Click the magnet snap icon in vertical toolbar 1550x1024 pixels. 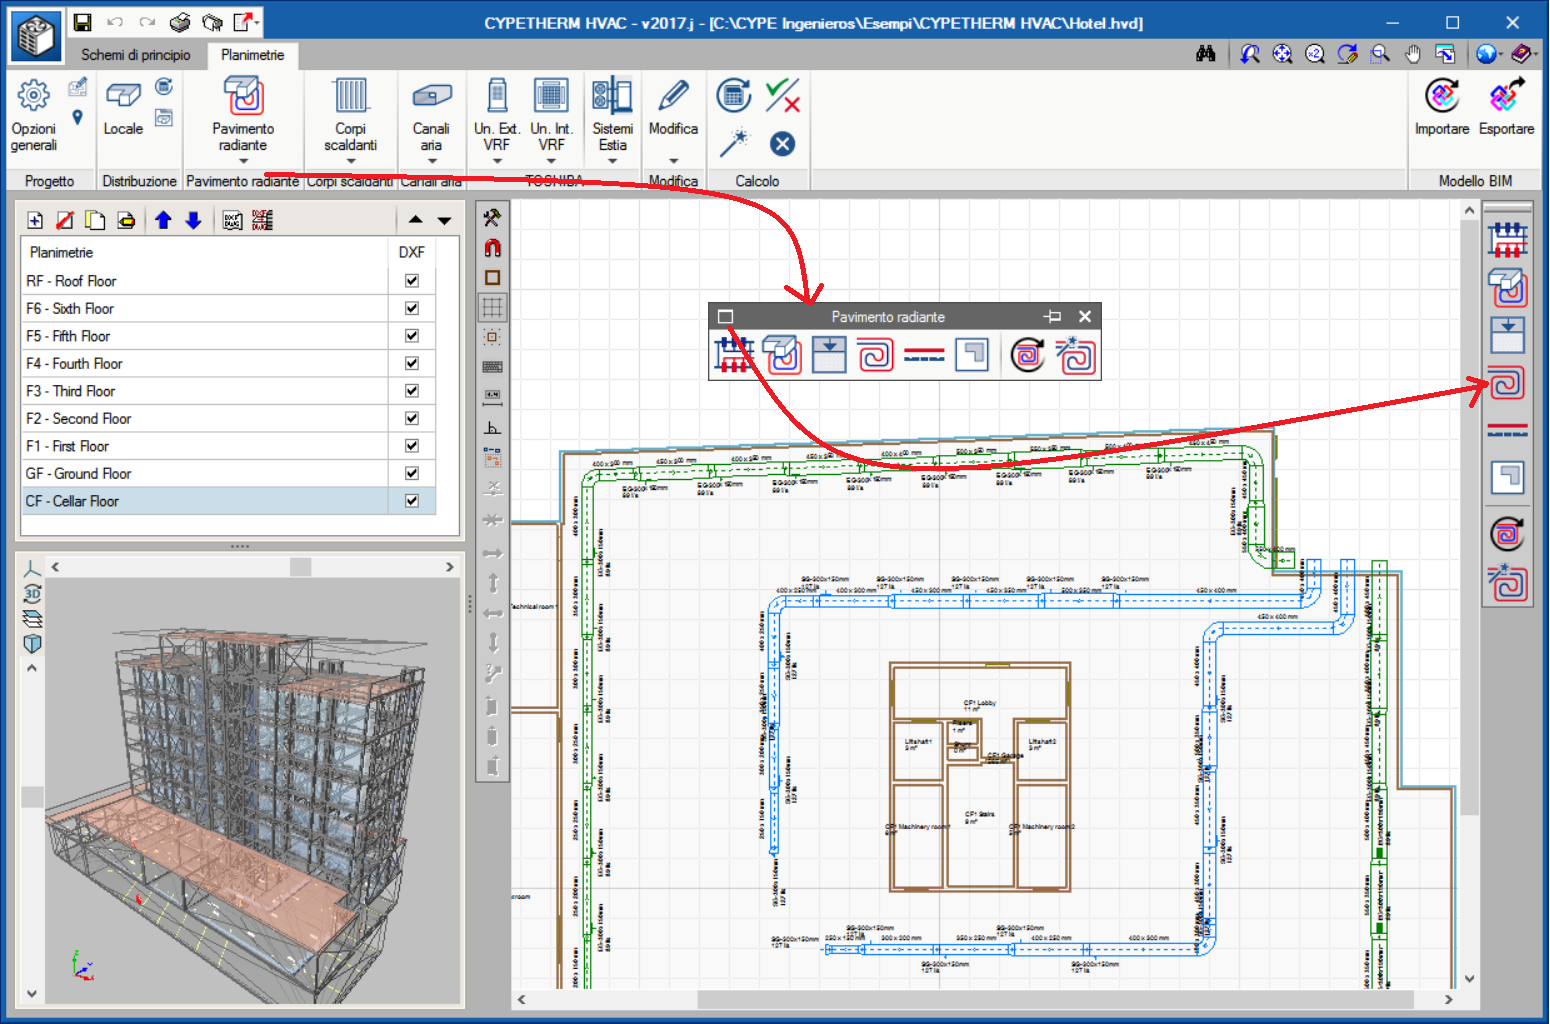click(492, 248)
